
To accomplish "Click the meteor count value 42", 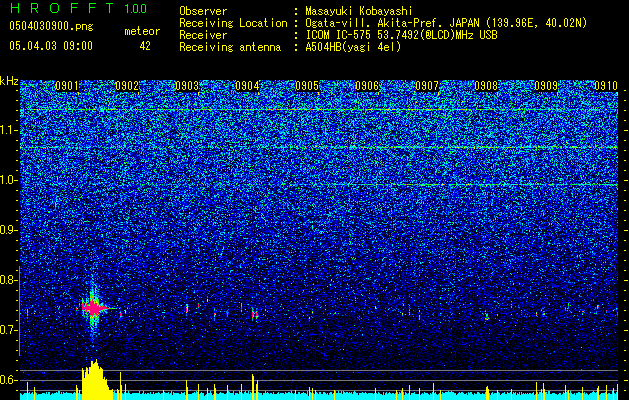I will pyautogui.click(x=145, y=46).
